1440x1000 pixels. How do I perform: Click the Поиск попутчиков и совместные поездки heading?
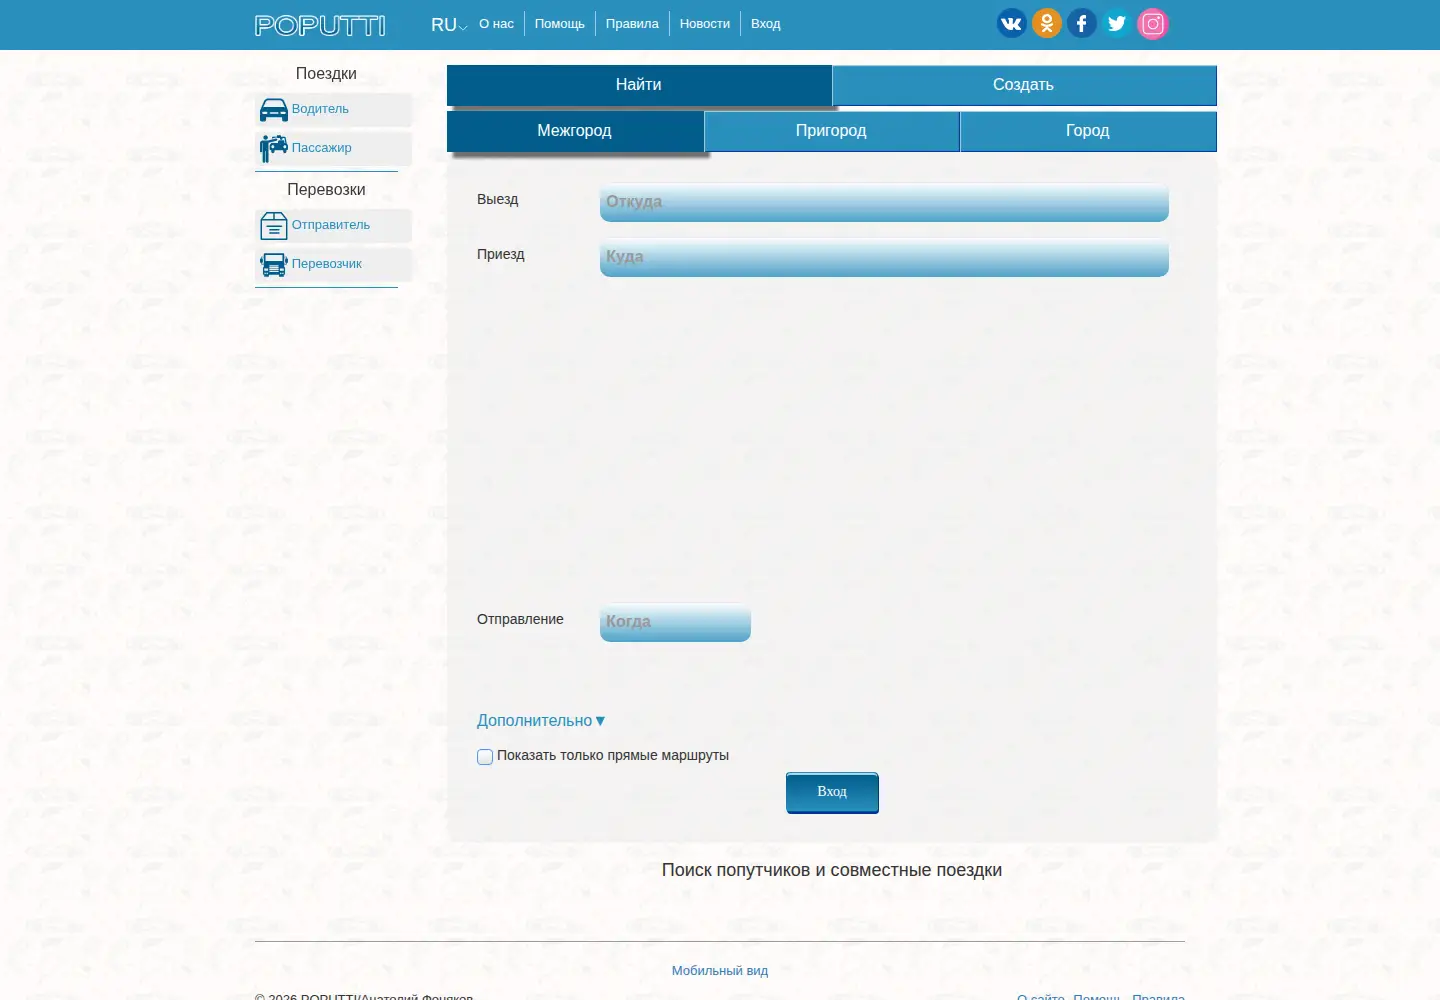832,870
